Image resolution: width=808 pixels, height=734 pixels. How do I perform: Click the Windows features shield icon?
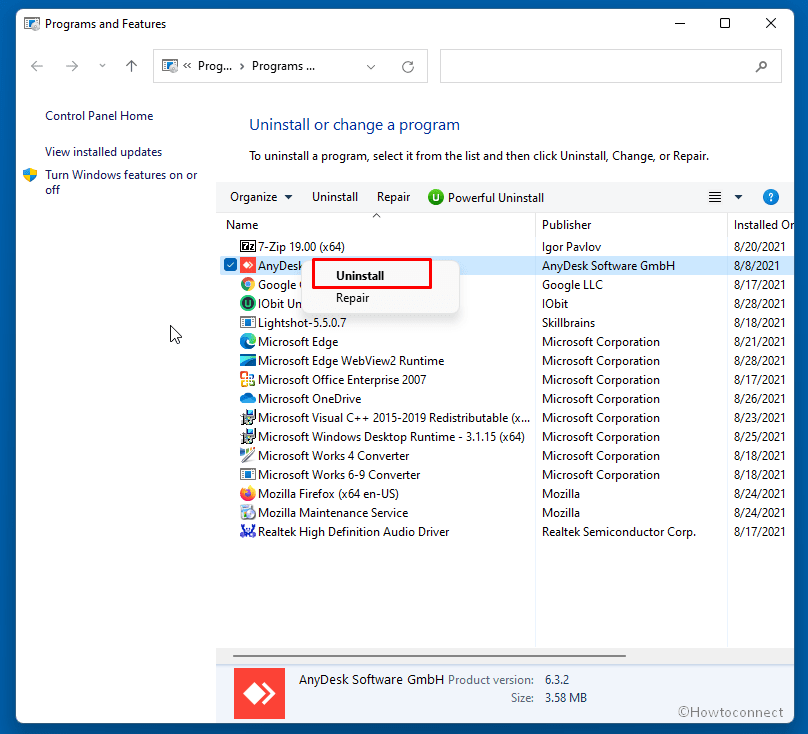(x=30, y=175)
